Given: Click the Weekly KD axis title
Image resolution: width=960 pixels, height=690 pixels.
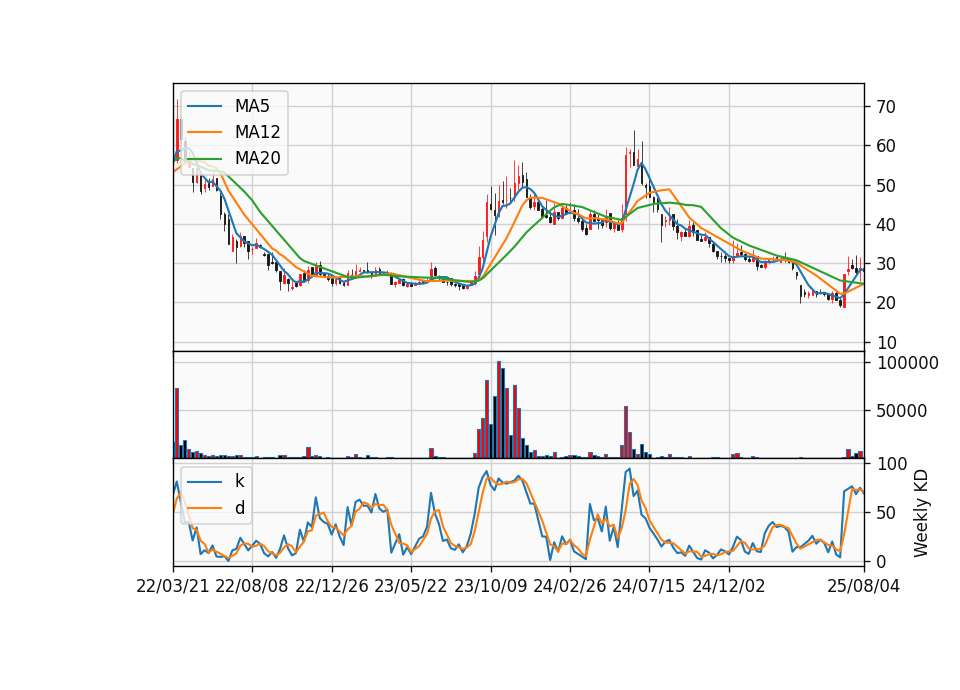Looking at the screenshot, I should pos(921,513).
